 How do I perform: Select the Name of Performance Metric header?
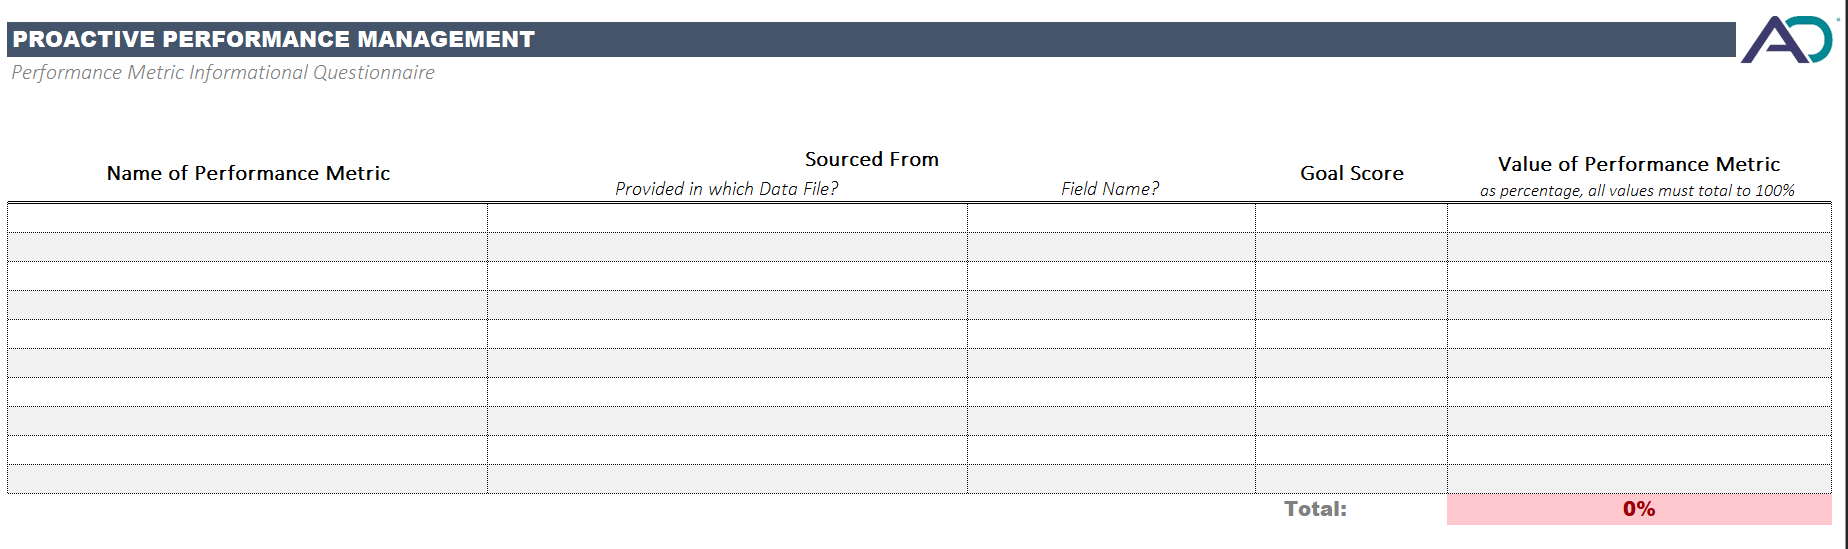tap(248, 173)
